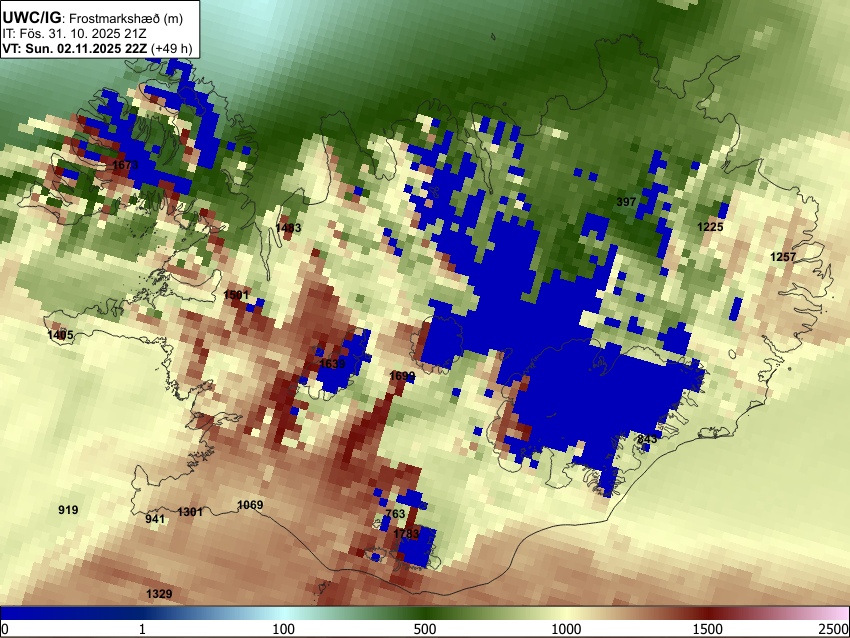Click the 1783 value label

point(406,534)
